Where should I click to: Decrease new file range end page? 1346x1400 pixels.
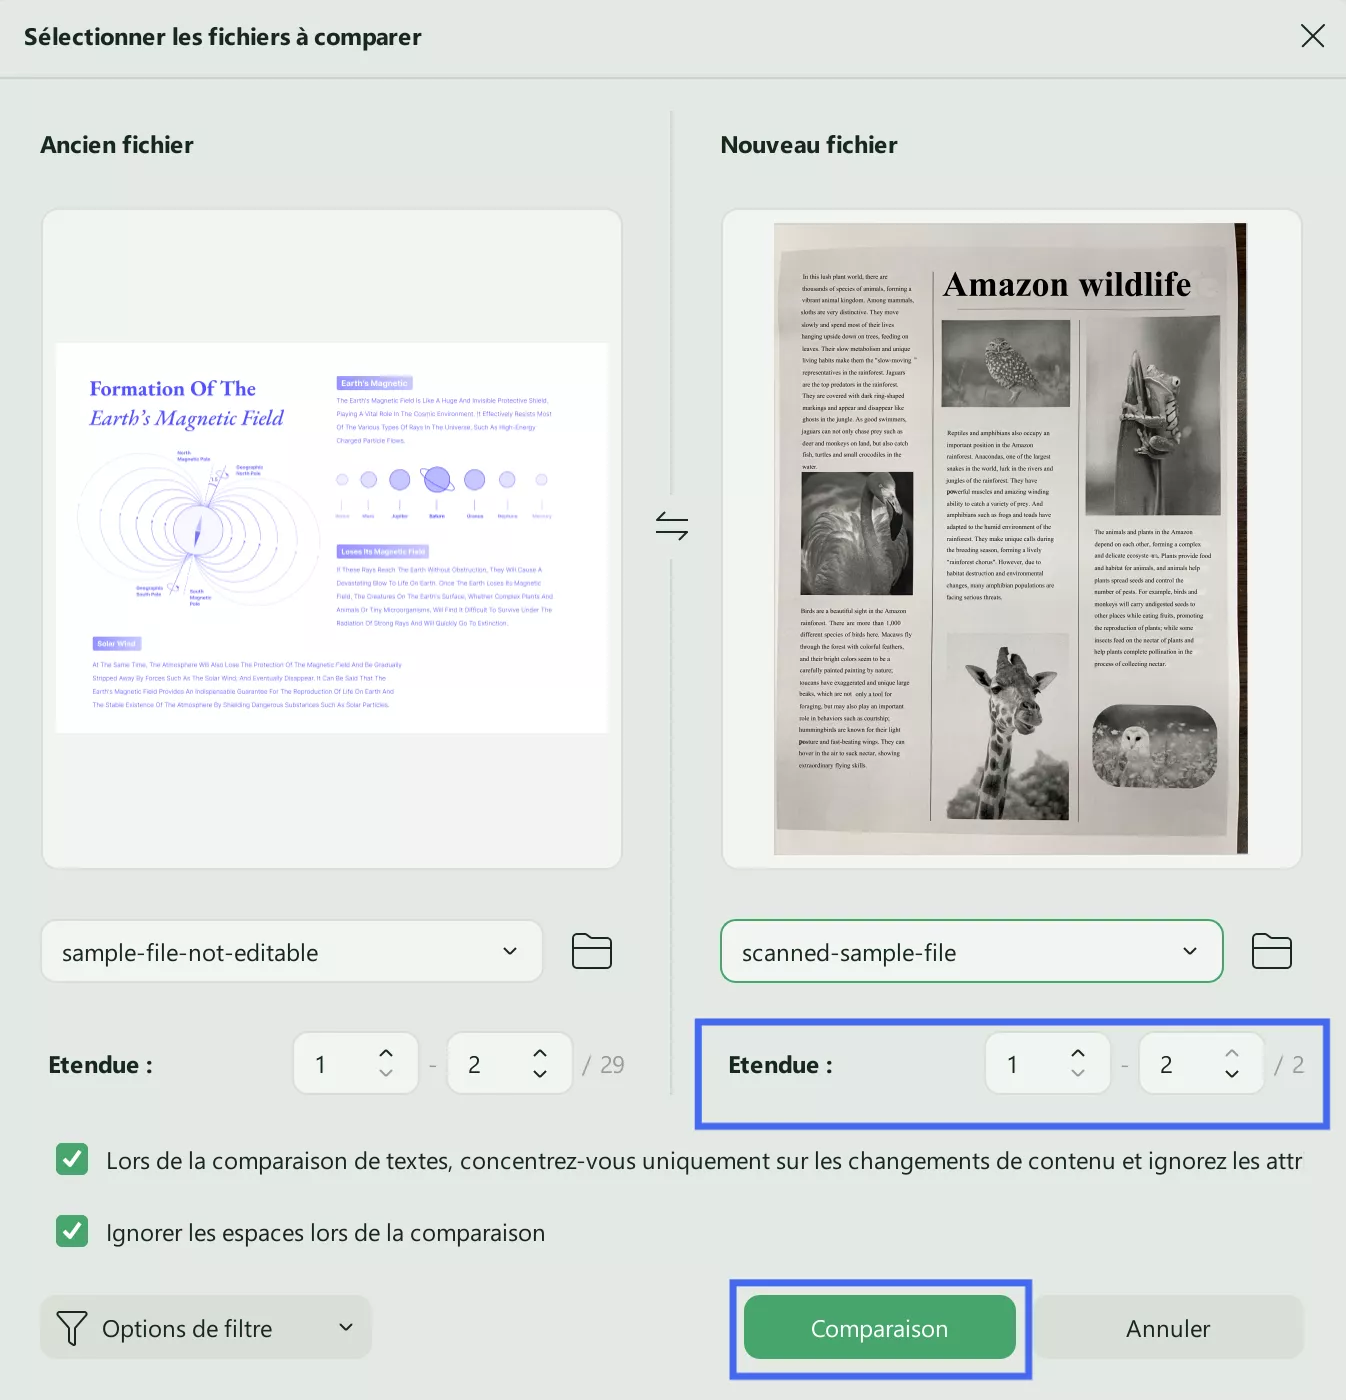pyautogui.click(x=1232, y=1073)
